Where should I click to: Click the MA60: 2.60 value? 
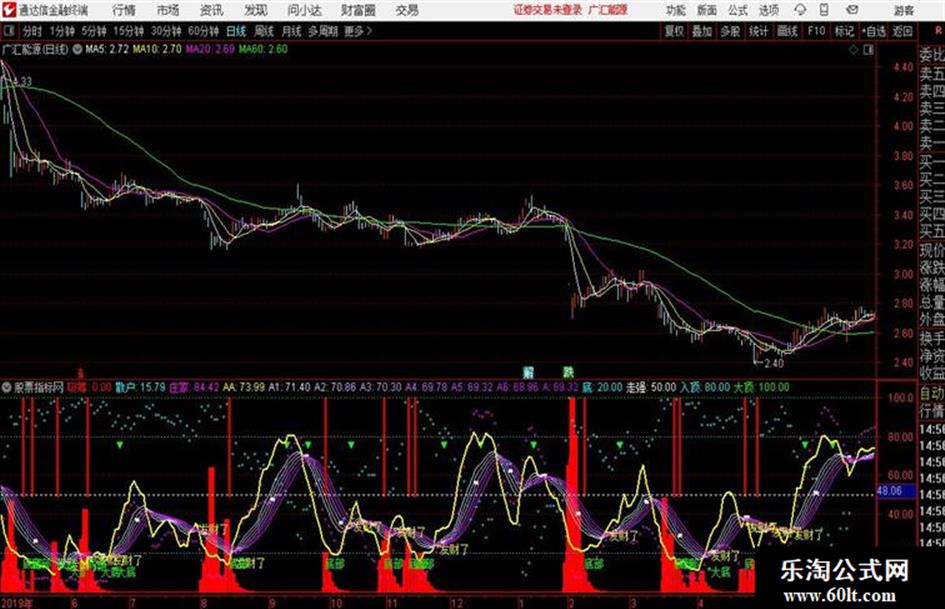pos(263,49)
